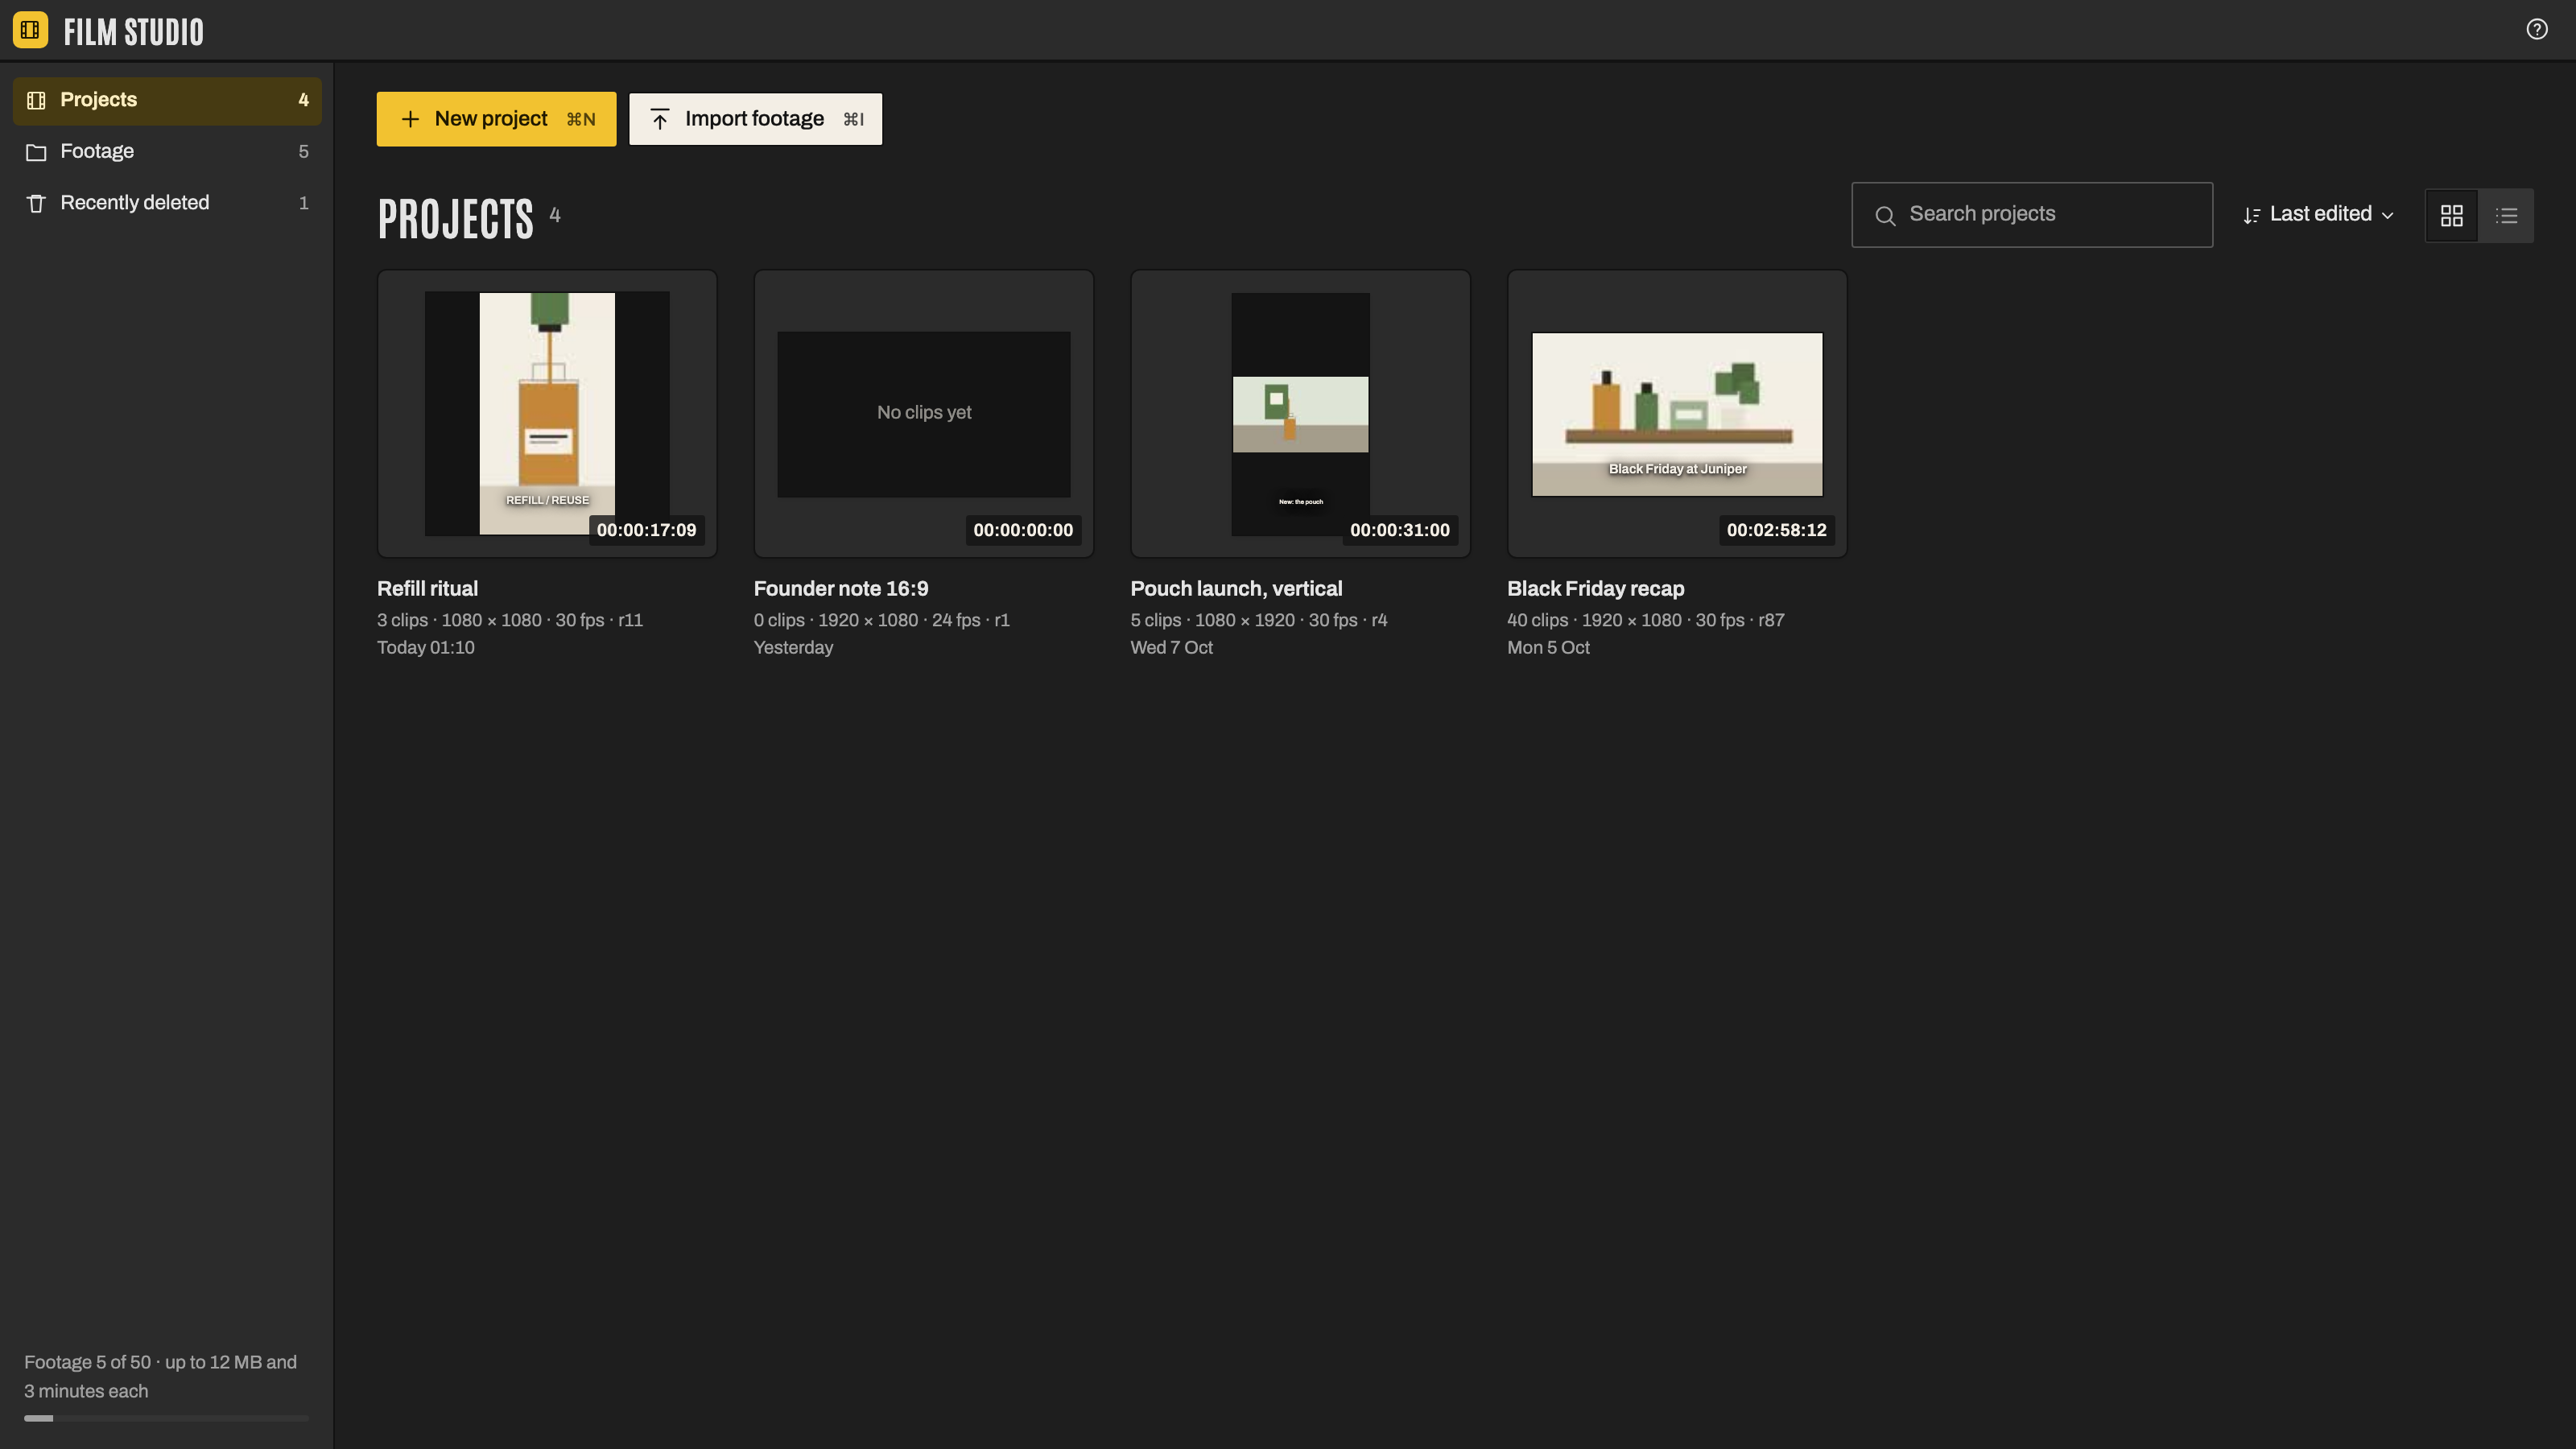The width and height of the screenshot is (2576, 1449).
Task: Click the Black Friday recap title
Action: [1596, 589]
